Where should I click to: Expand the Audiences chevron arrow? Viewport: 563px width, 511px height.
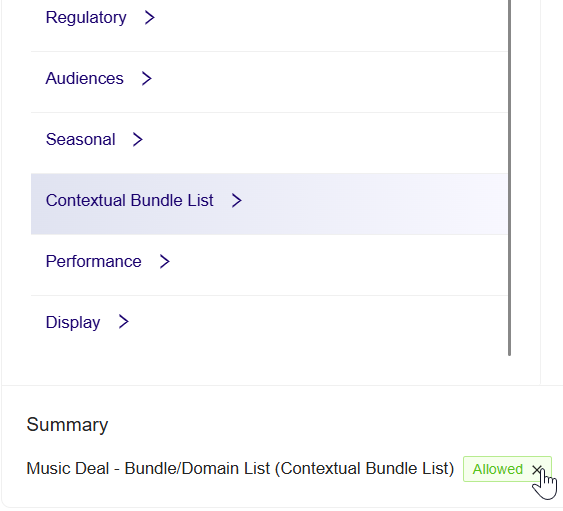coord(146,78)
